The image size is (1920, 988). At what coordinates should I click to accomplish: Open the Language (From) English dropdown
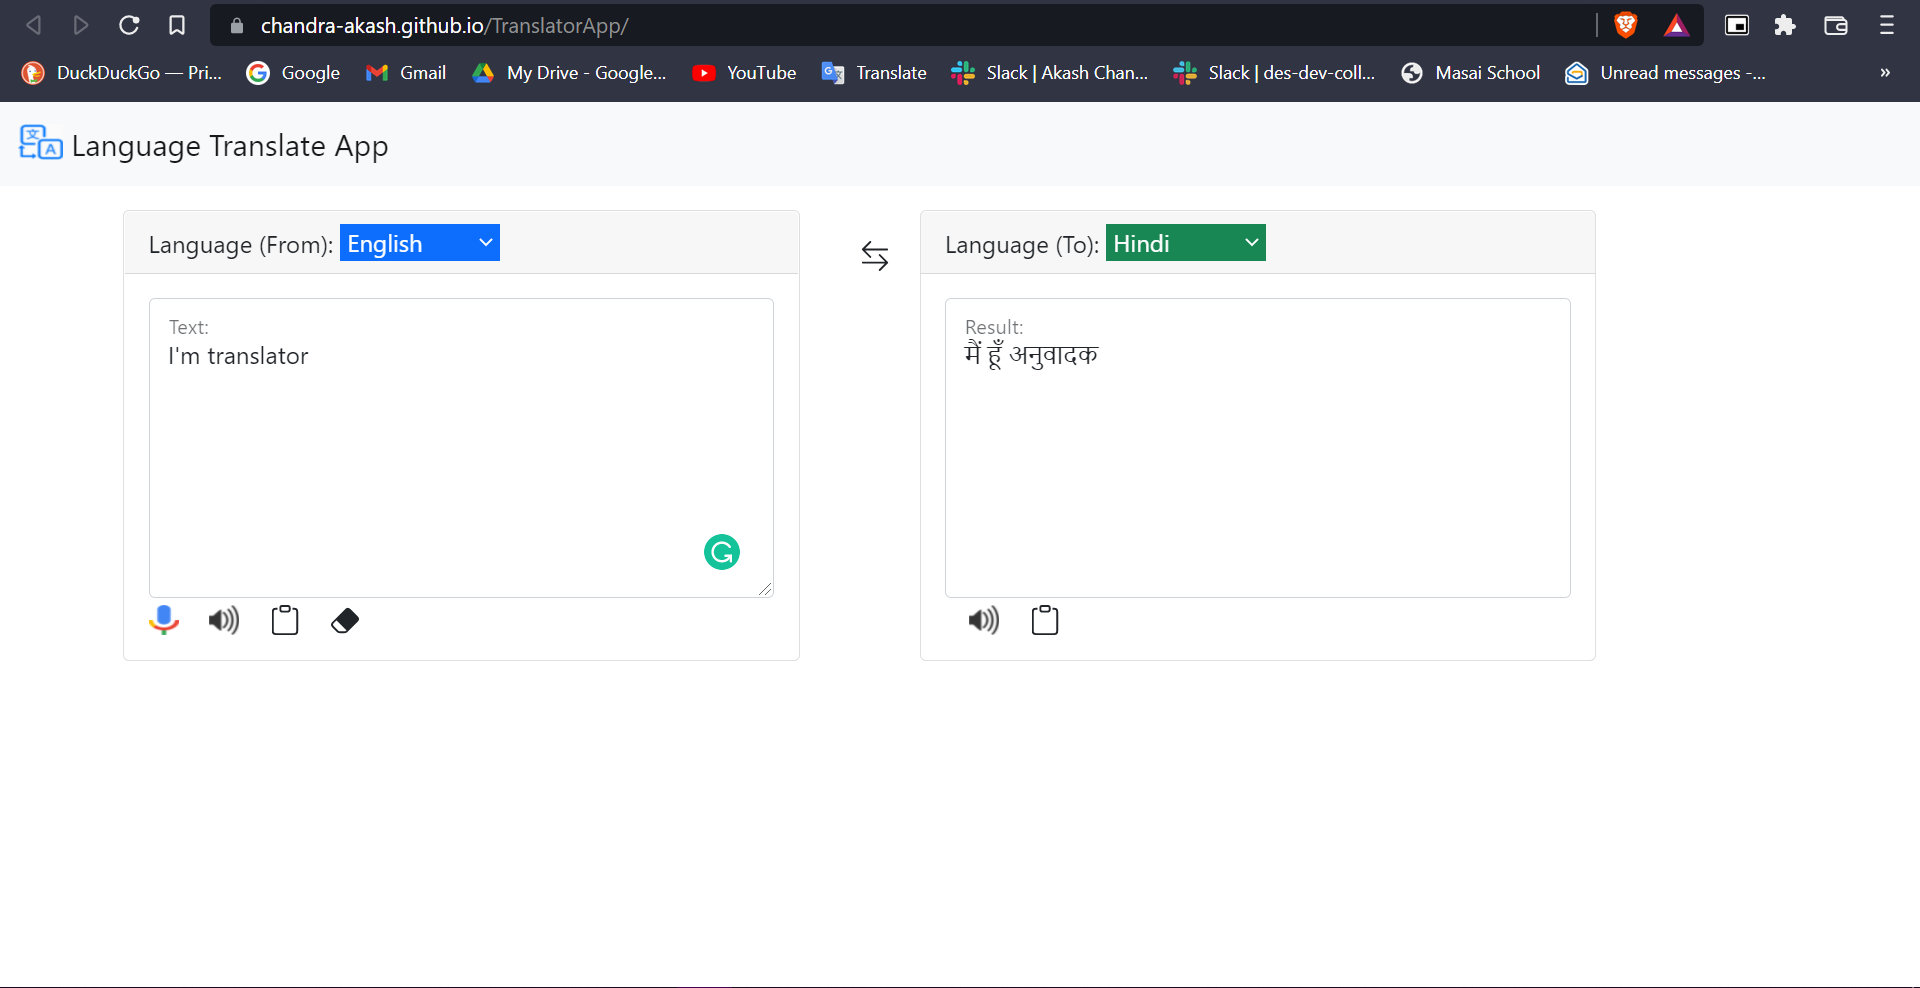coord(420,243)
